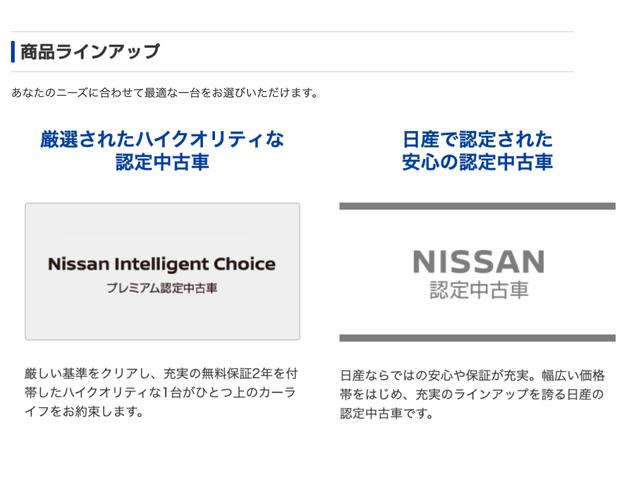
Task: Click the あなたのニーズに合わせて intro sentence
Action: [x=165, y=93]
